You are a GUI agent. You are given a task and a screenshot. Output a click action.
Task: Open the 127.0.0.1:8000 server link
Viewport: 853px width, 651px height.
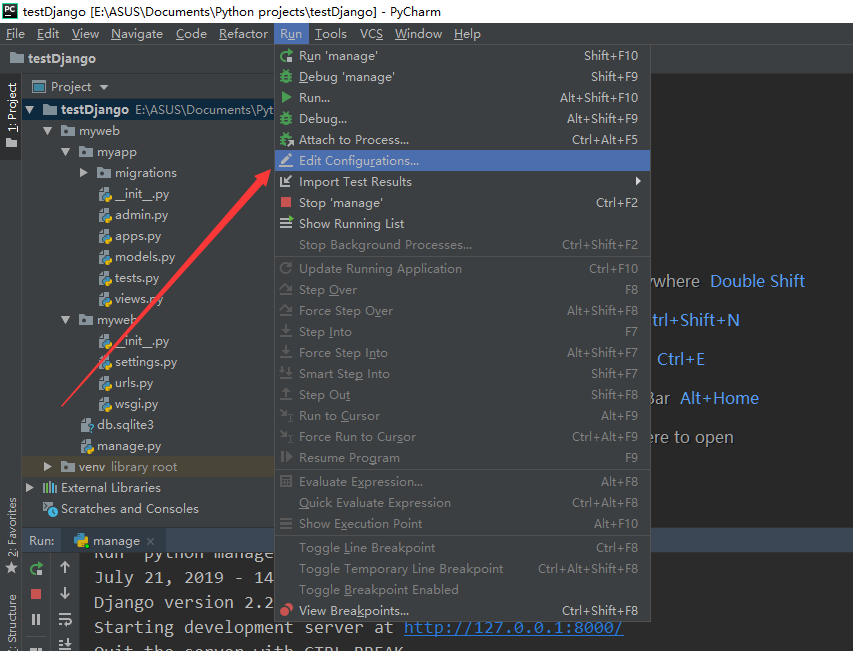514,628
